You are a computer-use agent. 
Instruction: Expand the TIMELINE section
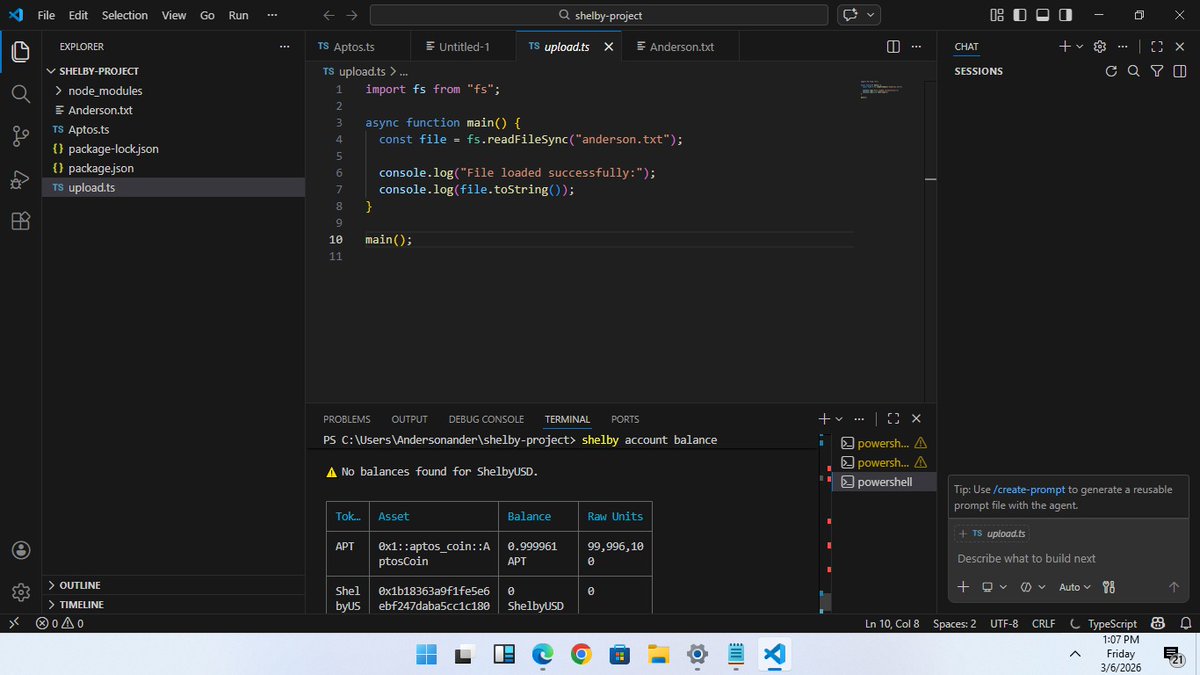[x=172, y=604]
